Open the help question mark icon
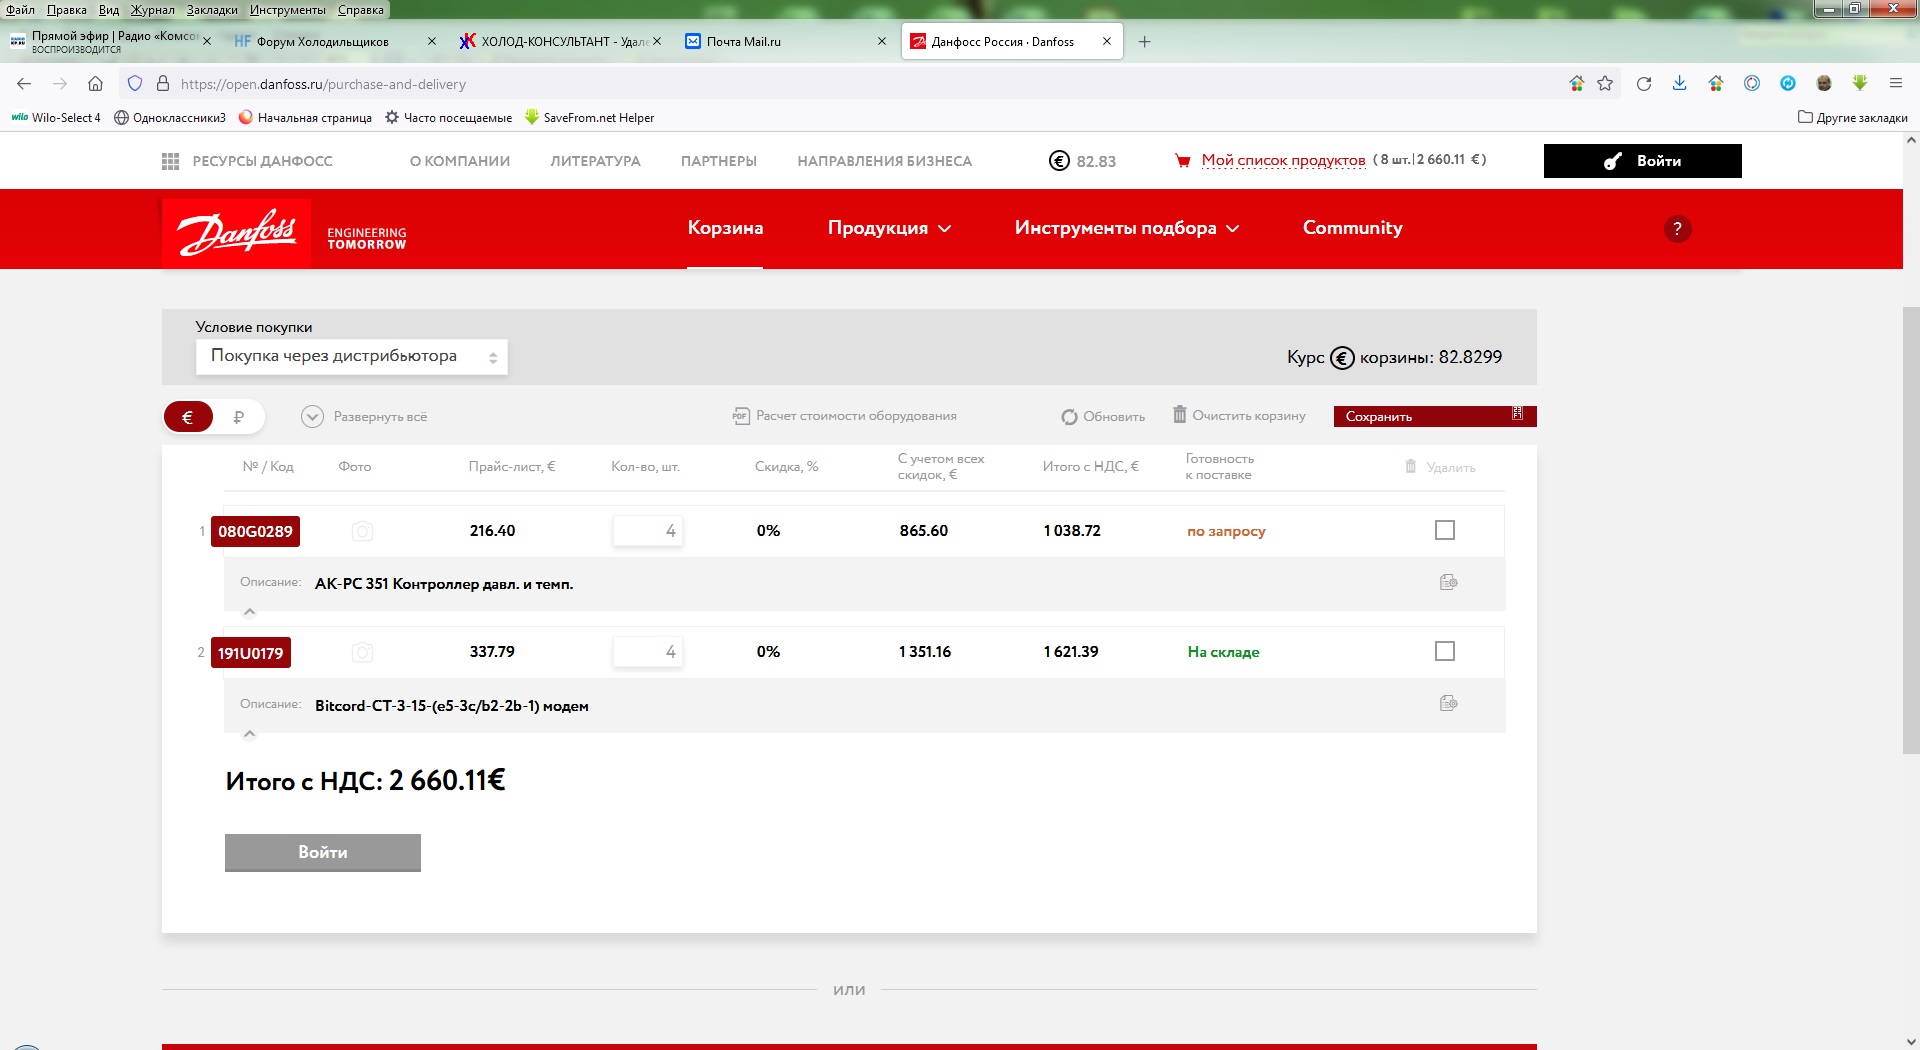 click(1677, 229)
